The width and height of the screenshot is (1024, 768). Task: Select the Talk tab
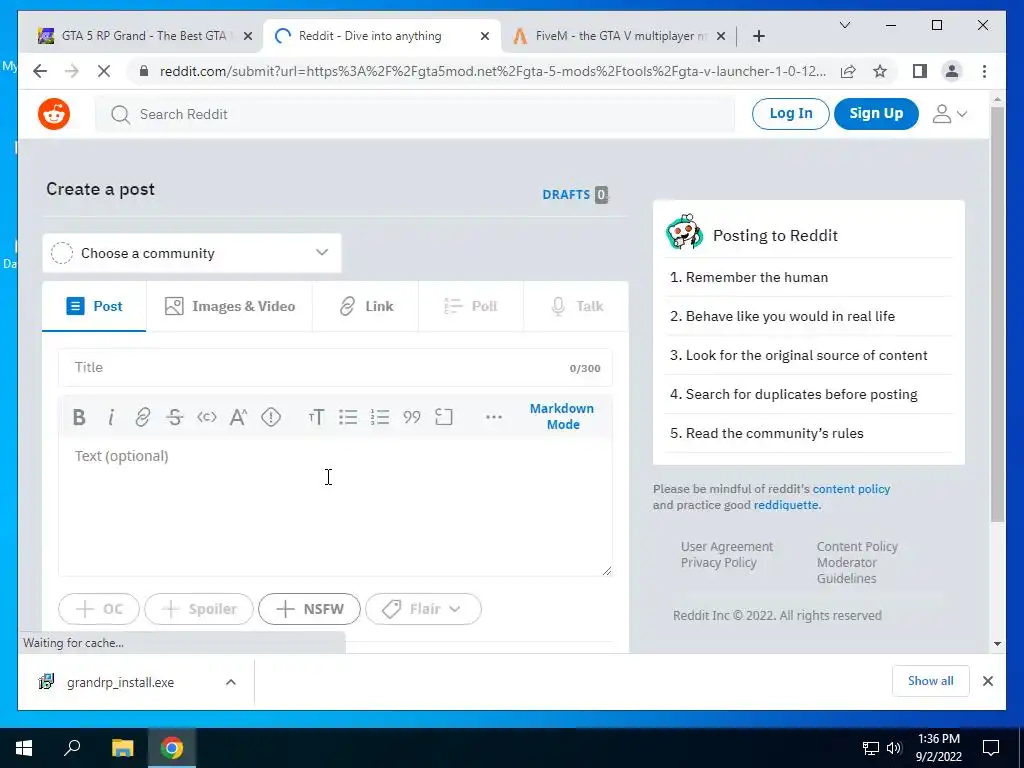click(576, 306)
